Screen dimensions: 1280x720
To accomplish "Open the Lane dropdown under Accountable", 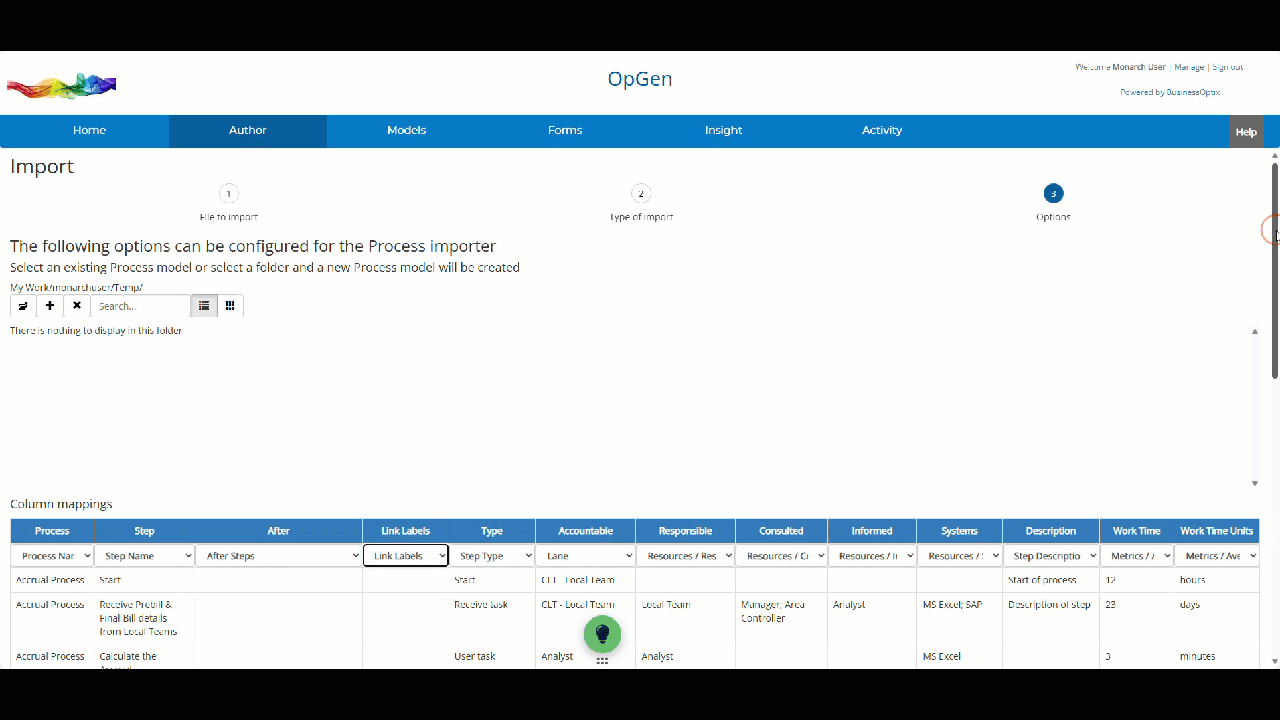I will [x=585, y=556].
